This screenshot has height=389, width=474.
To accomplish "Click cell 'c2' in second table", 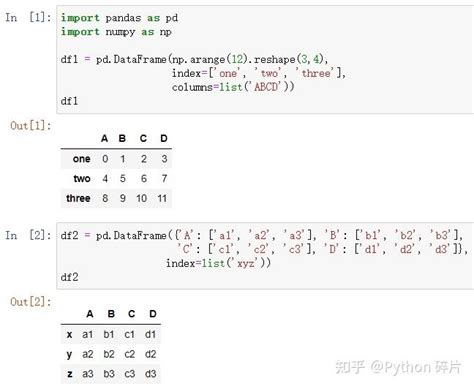I will (130, 354).
